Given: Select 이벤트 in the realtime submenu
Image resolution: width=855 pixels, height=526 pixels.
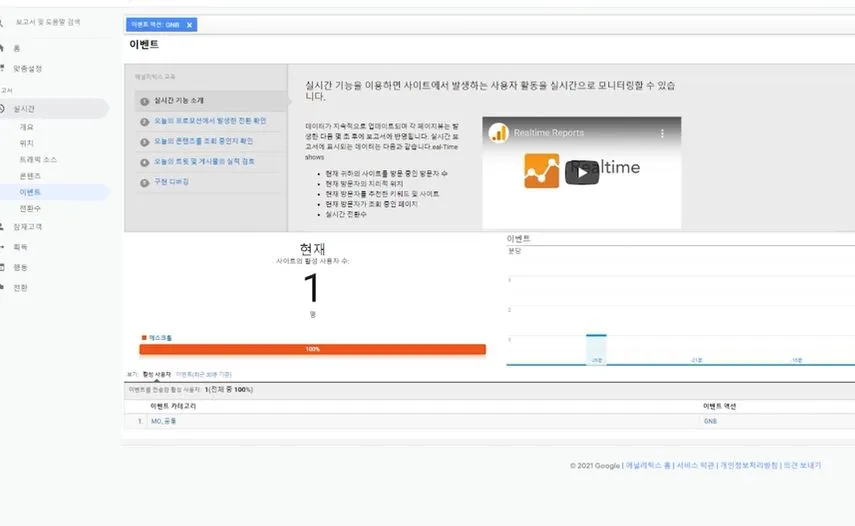Looking at the screenshot, I should pos(30,192).
